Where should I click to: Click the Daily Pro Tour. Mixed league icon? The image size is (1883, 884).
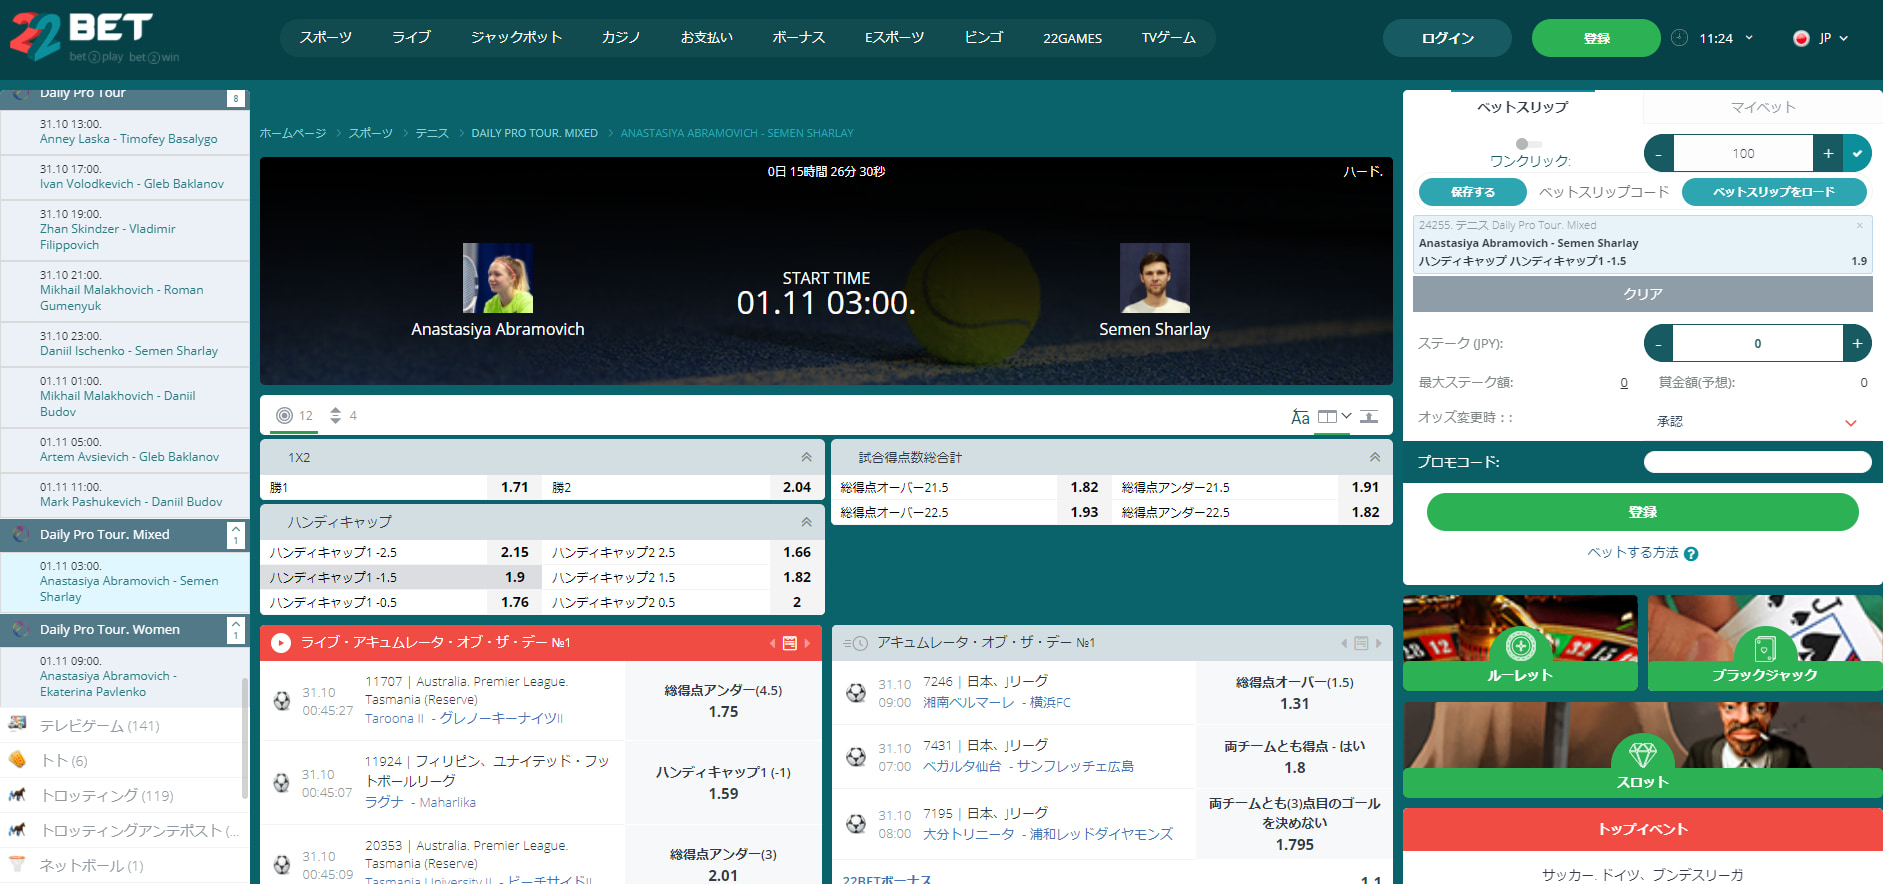click(20, 535)
